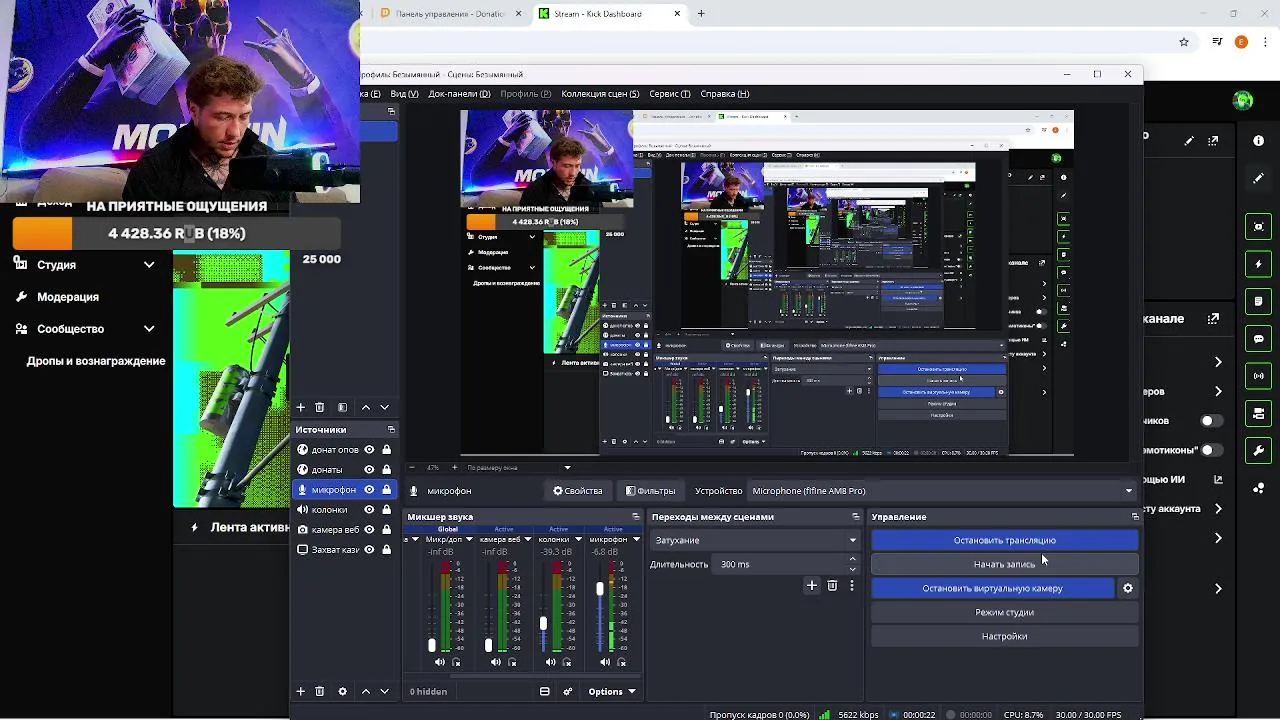Pop out the Управление dock
The height and width of the screenshot is (720, 1280).
(x=1135, y=517)
